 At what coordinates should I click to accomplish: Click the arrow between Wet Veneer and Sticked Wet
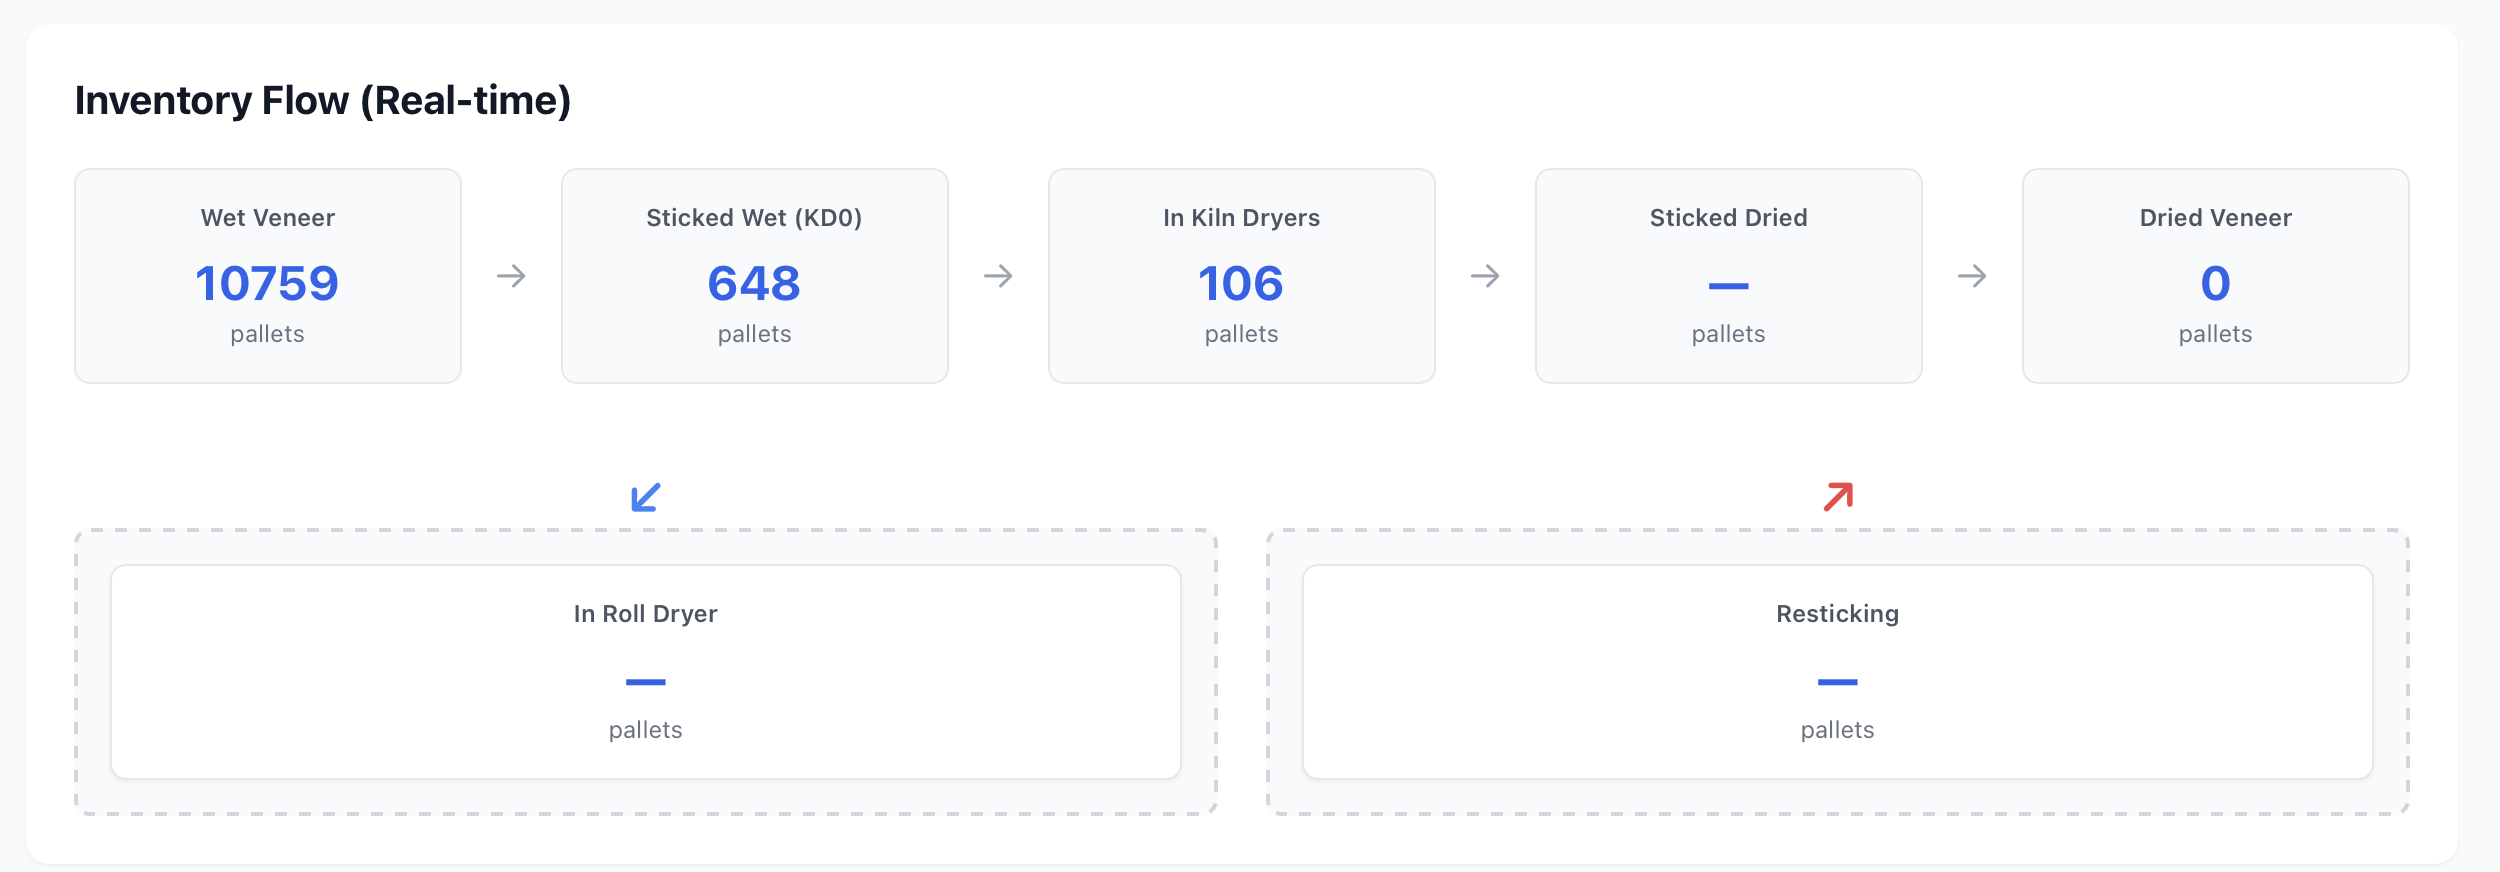[511, 276]
